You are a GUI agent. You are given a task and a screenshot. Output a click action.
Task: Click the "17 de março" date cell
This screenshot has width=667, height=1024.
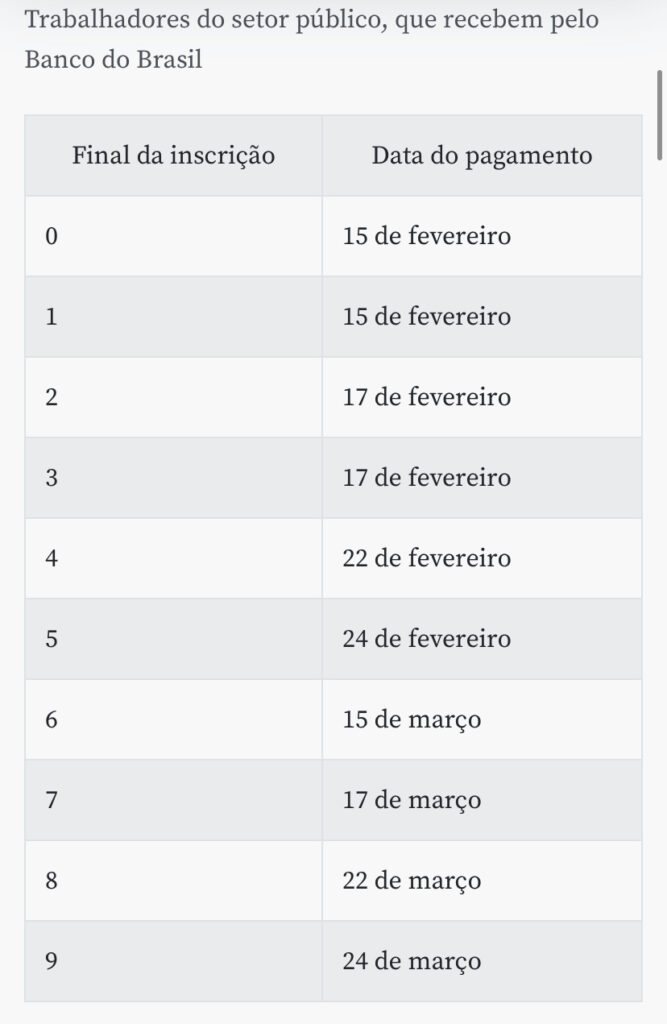[x=481, y=800]
